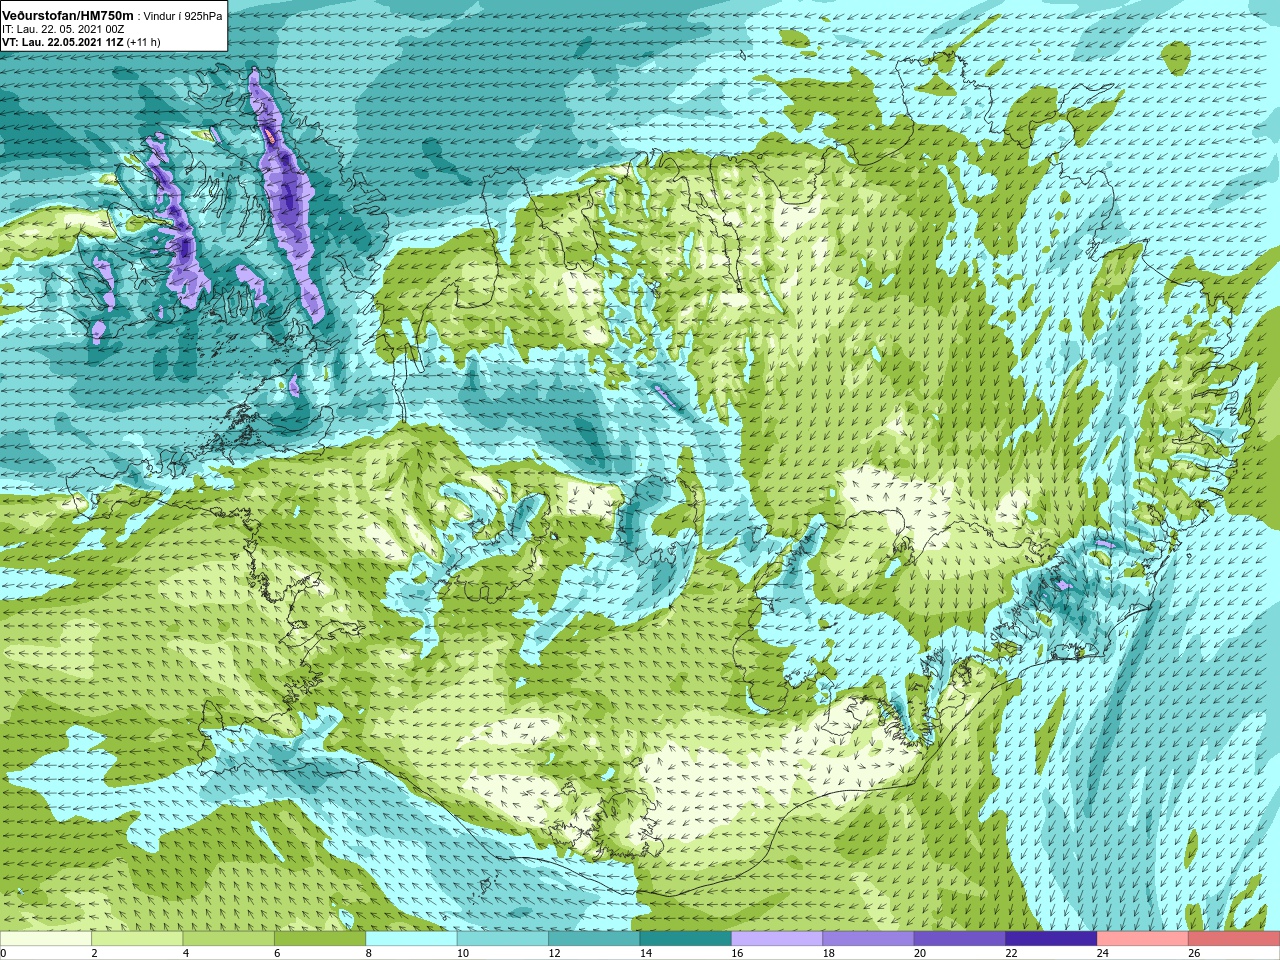Select the light turquoise 10–12 legend swatch

tap(503, 939)
